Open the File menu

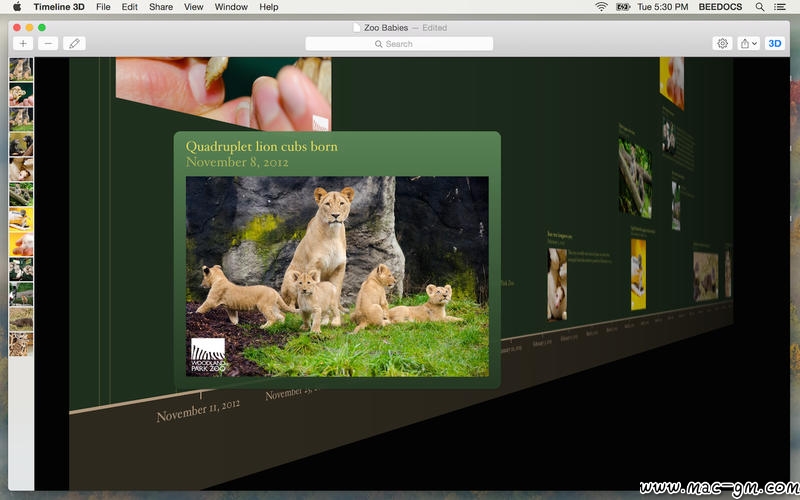pyautogui.click(x=103, y=7)
